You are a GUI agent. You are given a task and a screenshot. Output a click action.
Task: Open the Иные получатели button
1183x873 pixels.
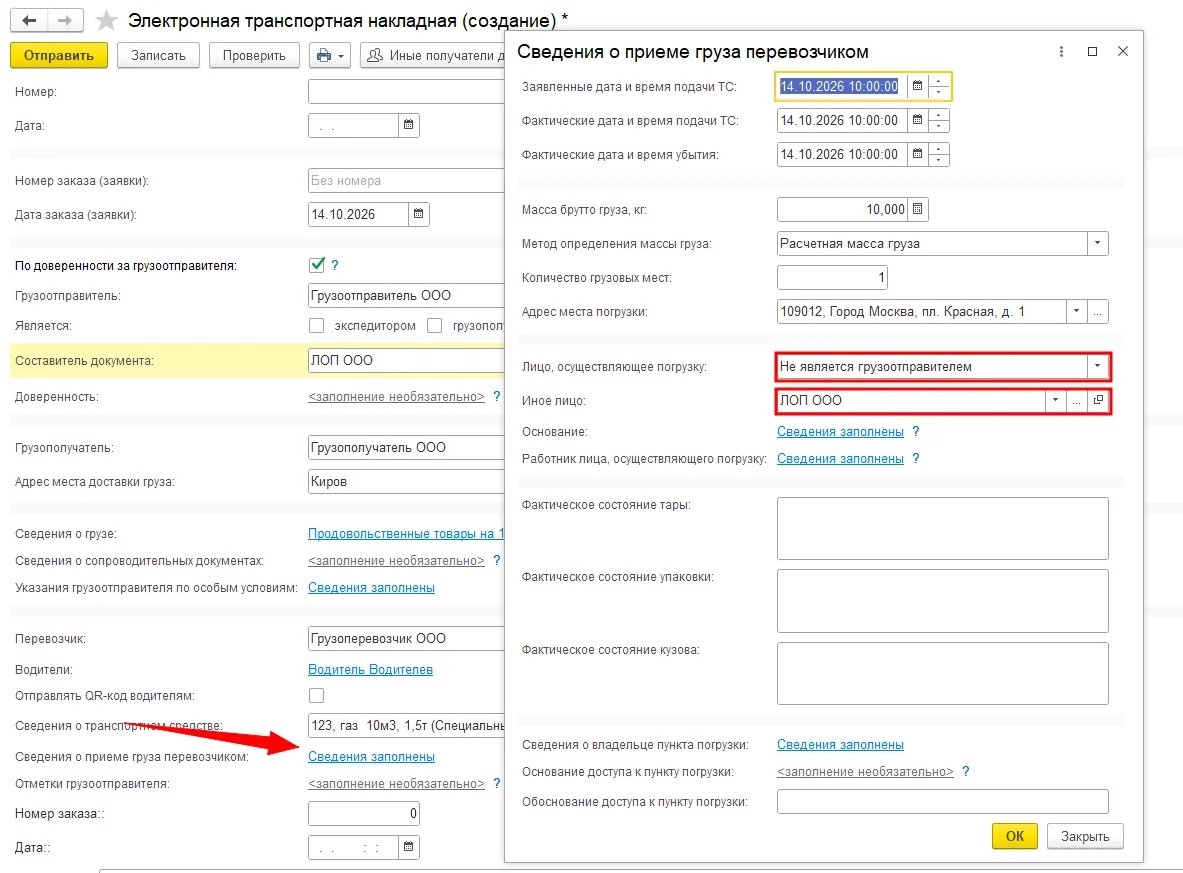(x=432, y=55)
